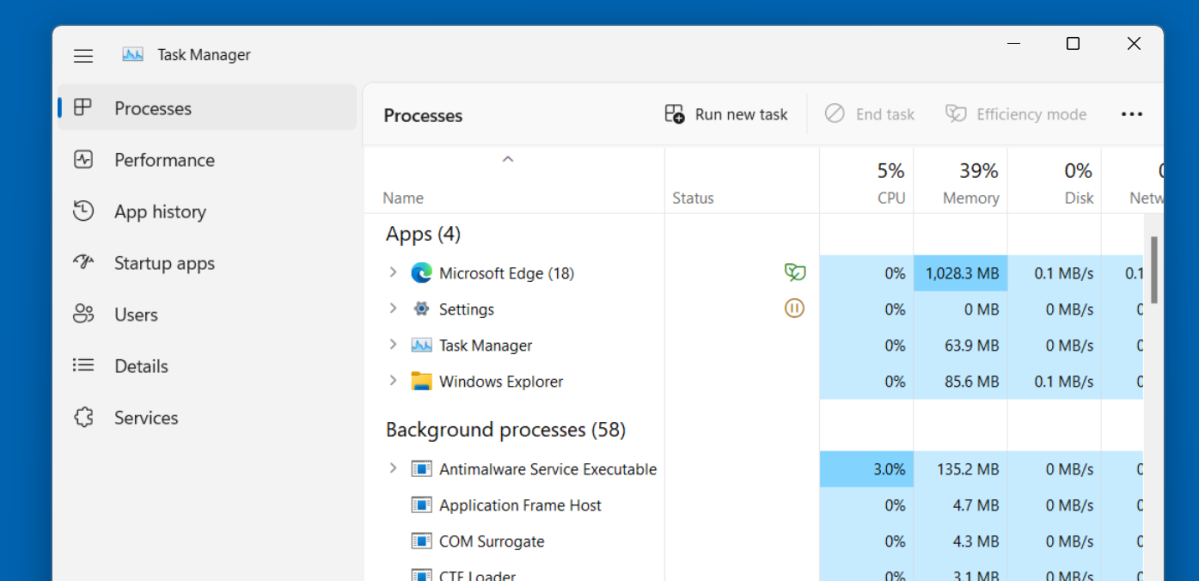Screen dimensions: 1199x581
Task: Click the Windows Explorer folder icon
Action: 421,381
